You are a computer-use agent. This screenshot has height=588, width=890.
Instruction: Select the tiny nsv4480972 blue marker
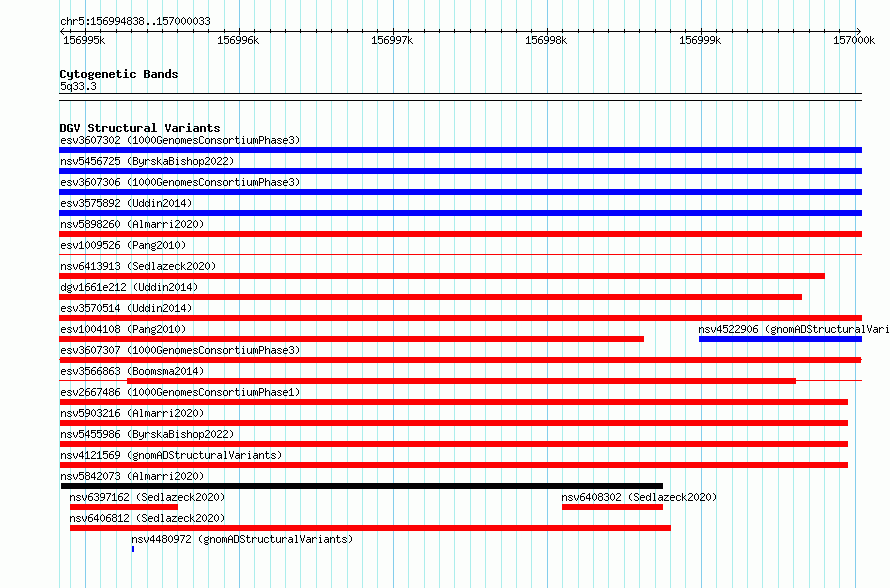tap(133, 549)
